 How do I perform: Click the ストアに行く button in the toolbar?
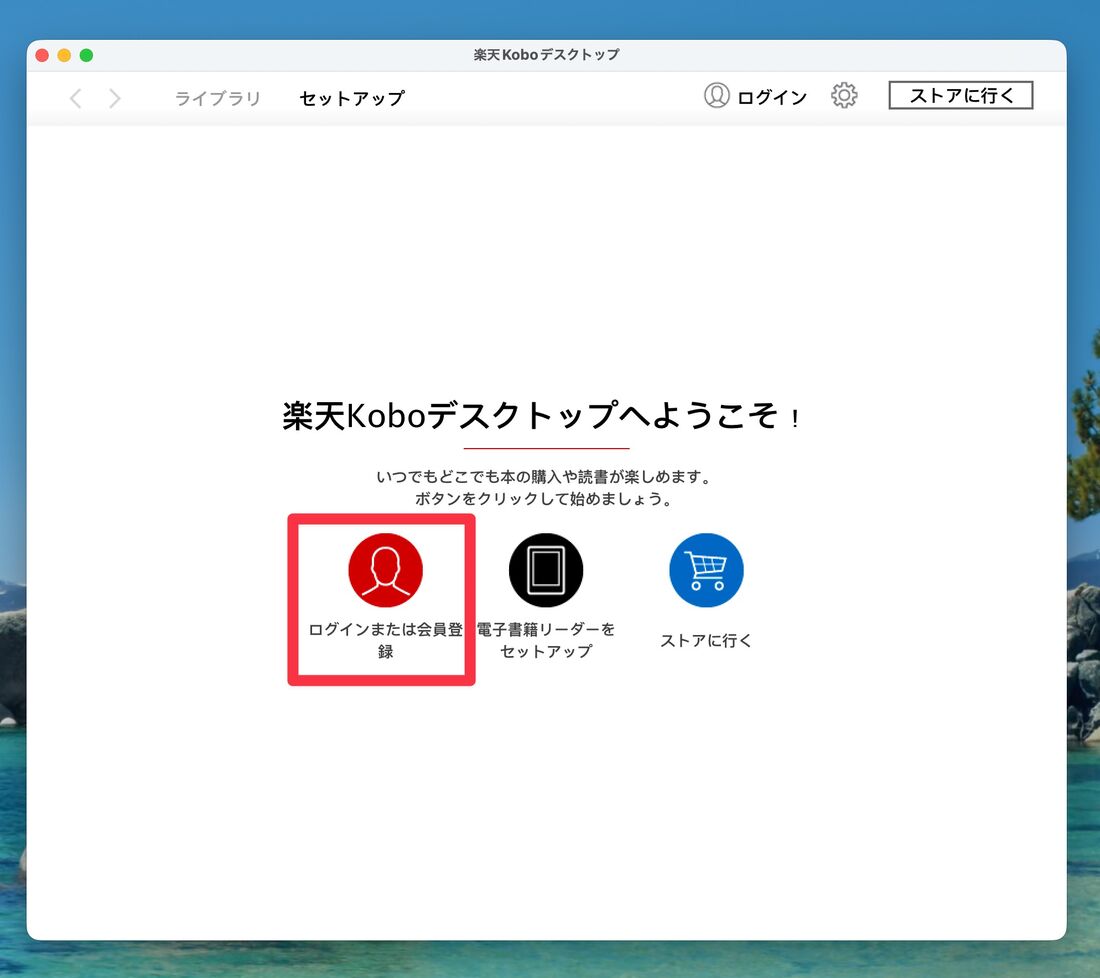click(961, 95)
